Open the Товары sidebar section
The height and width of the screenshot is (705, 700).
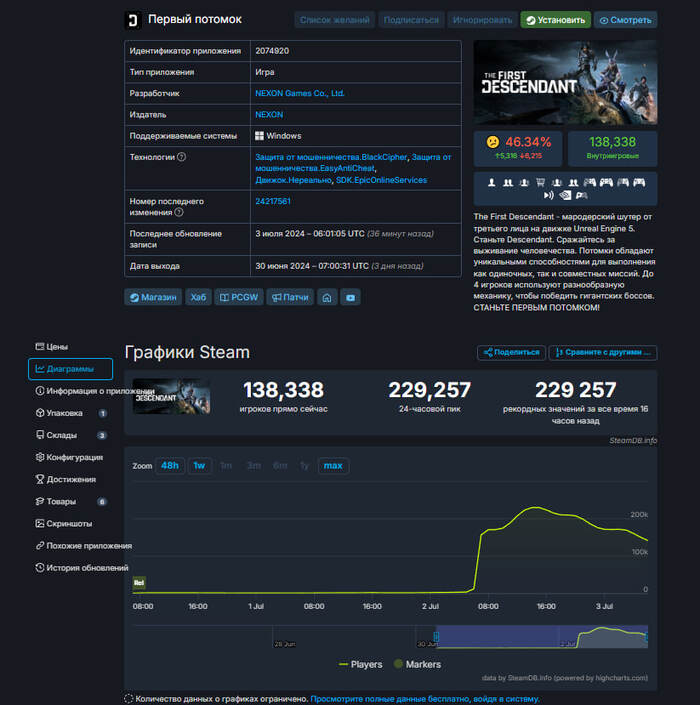click(x=71, y=501)
